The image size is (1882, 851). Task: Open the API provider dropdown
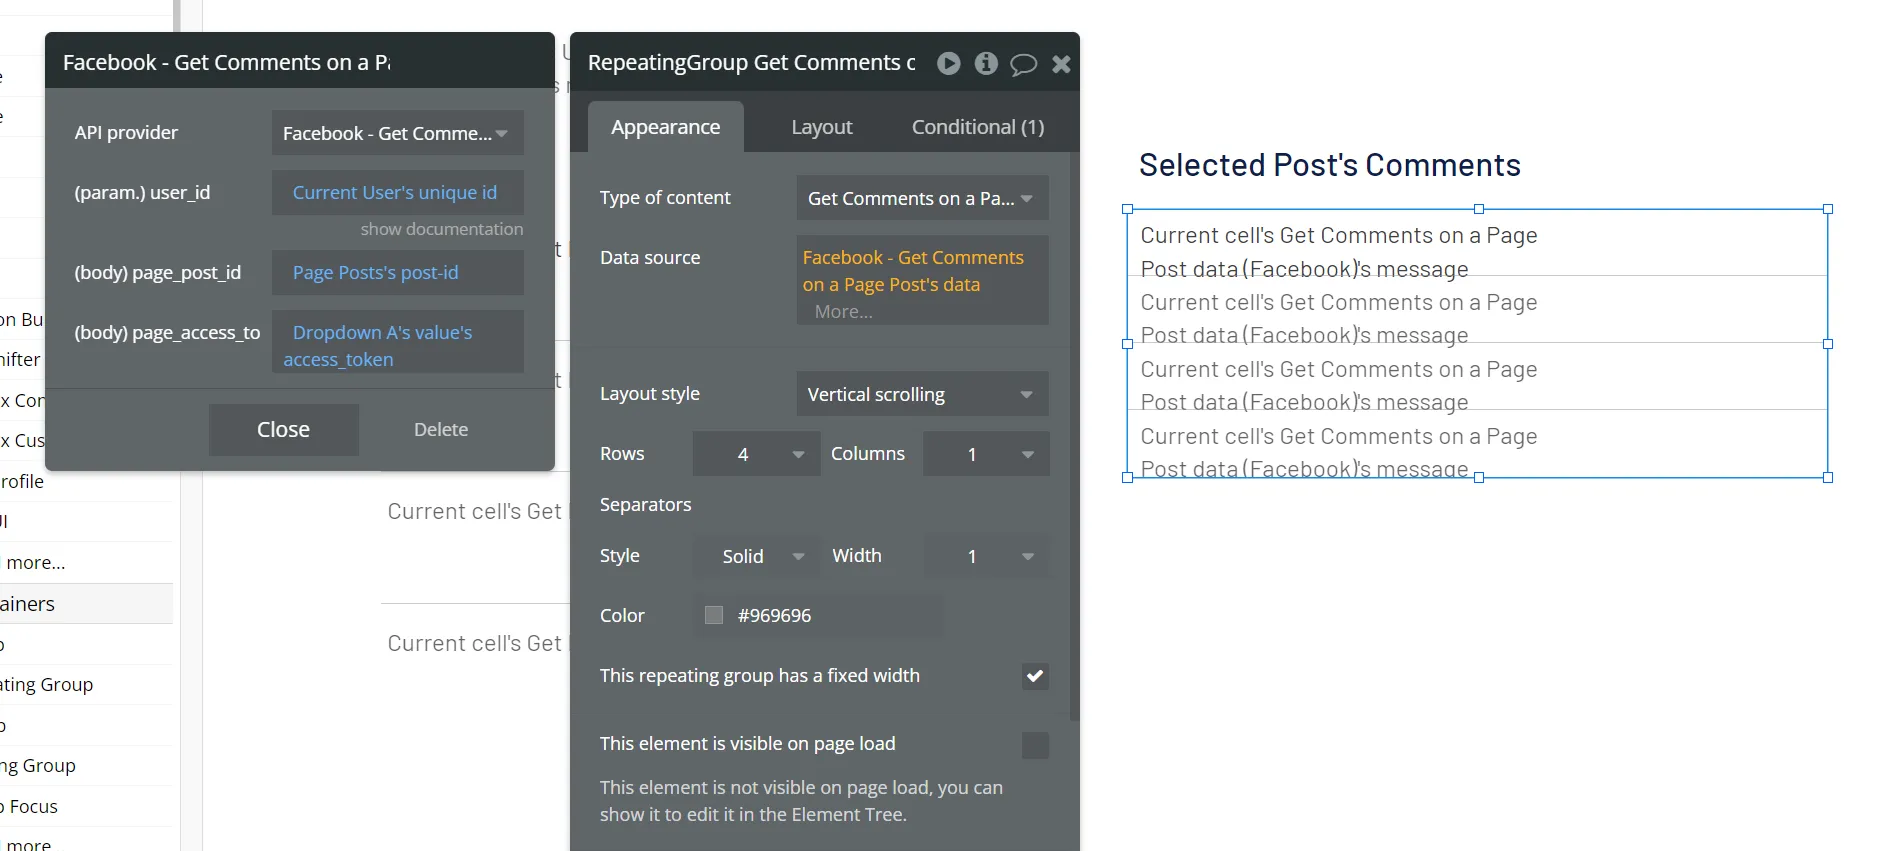click(397, 133)
